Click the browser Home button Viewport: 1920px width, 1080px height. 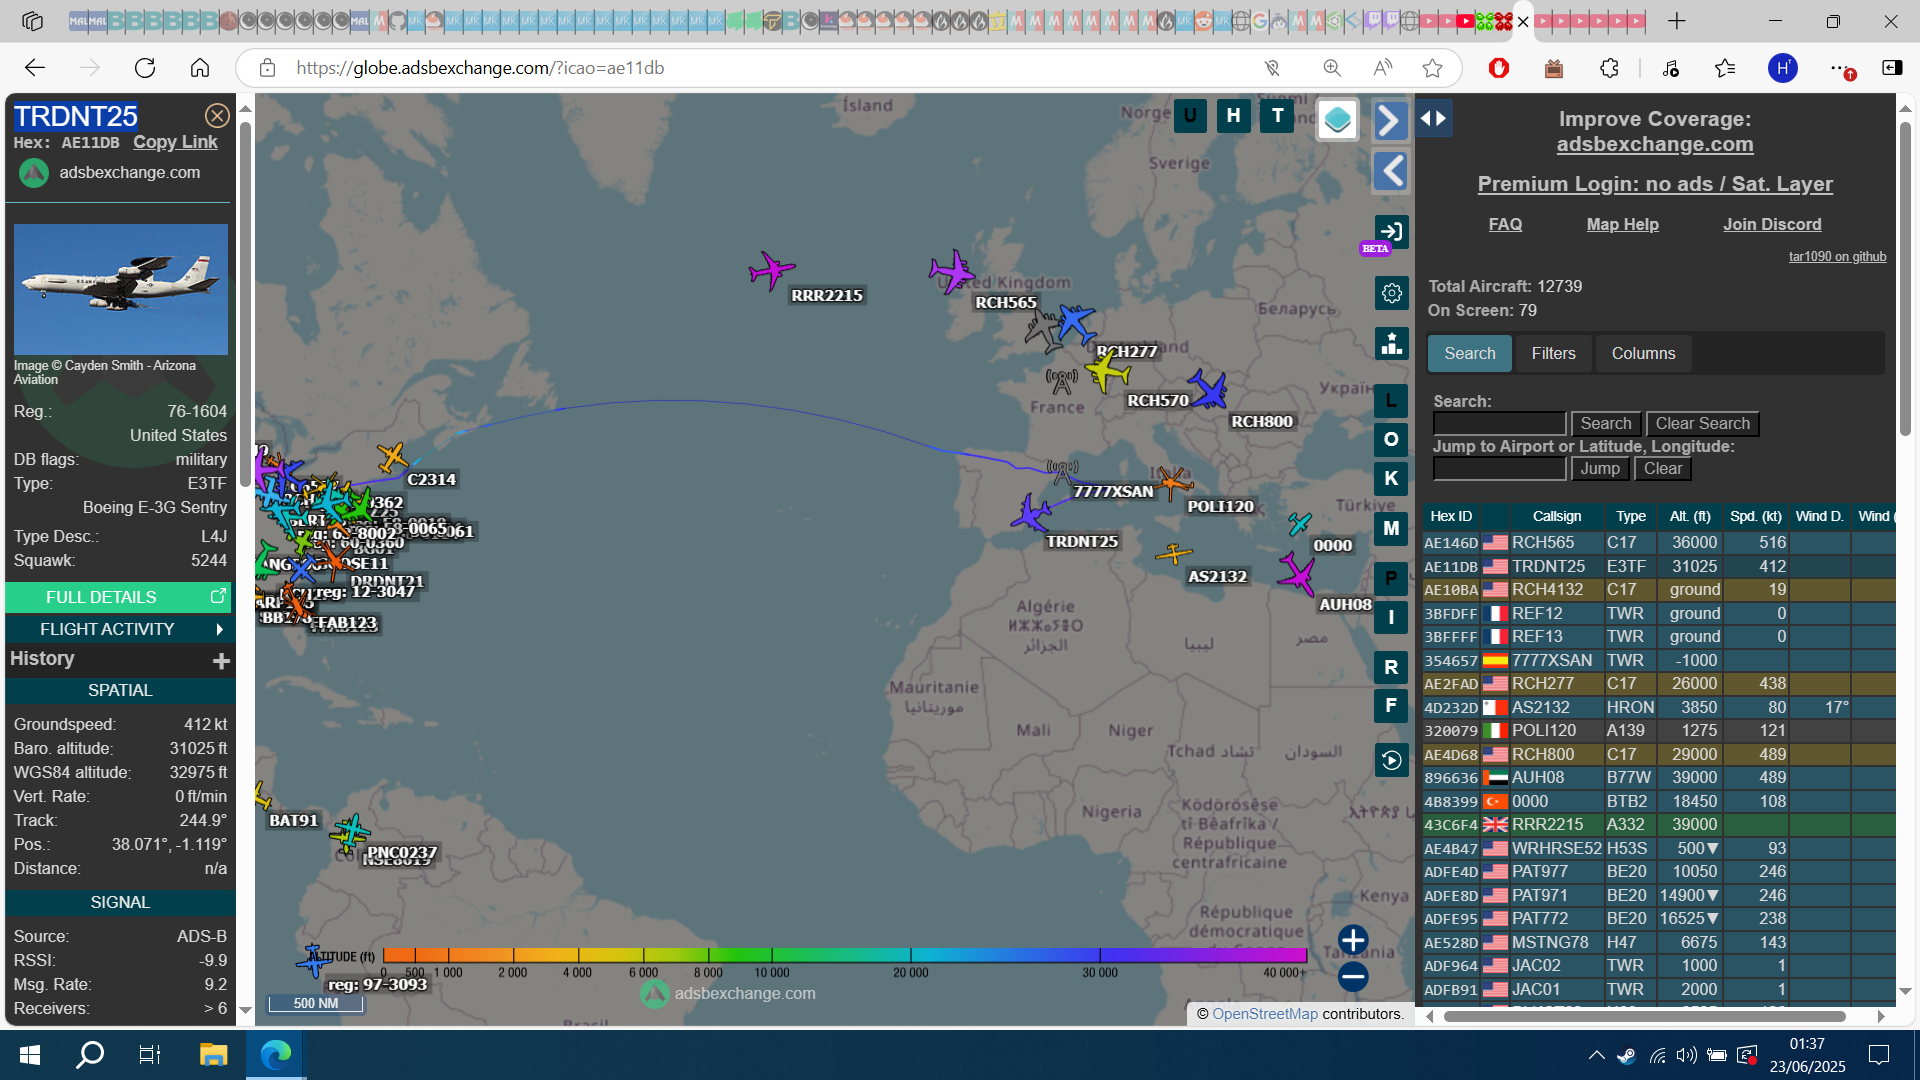click(200, 68)
